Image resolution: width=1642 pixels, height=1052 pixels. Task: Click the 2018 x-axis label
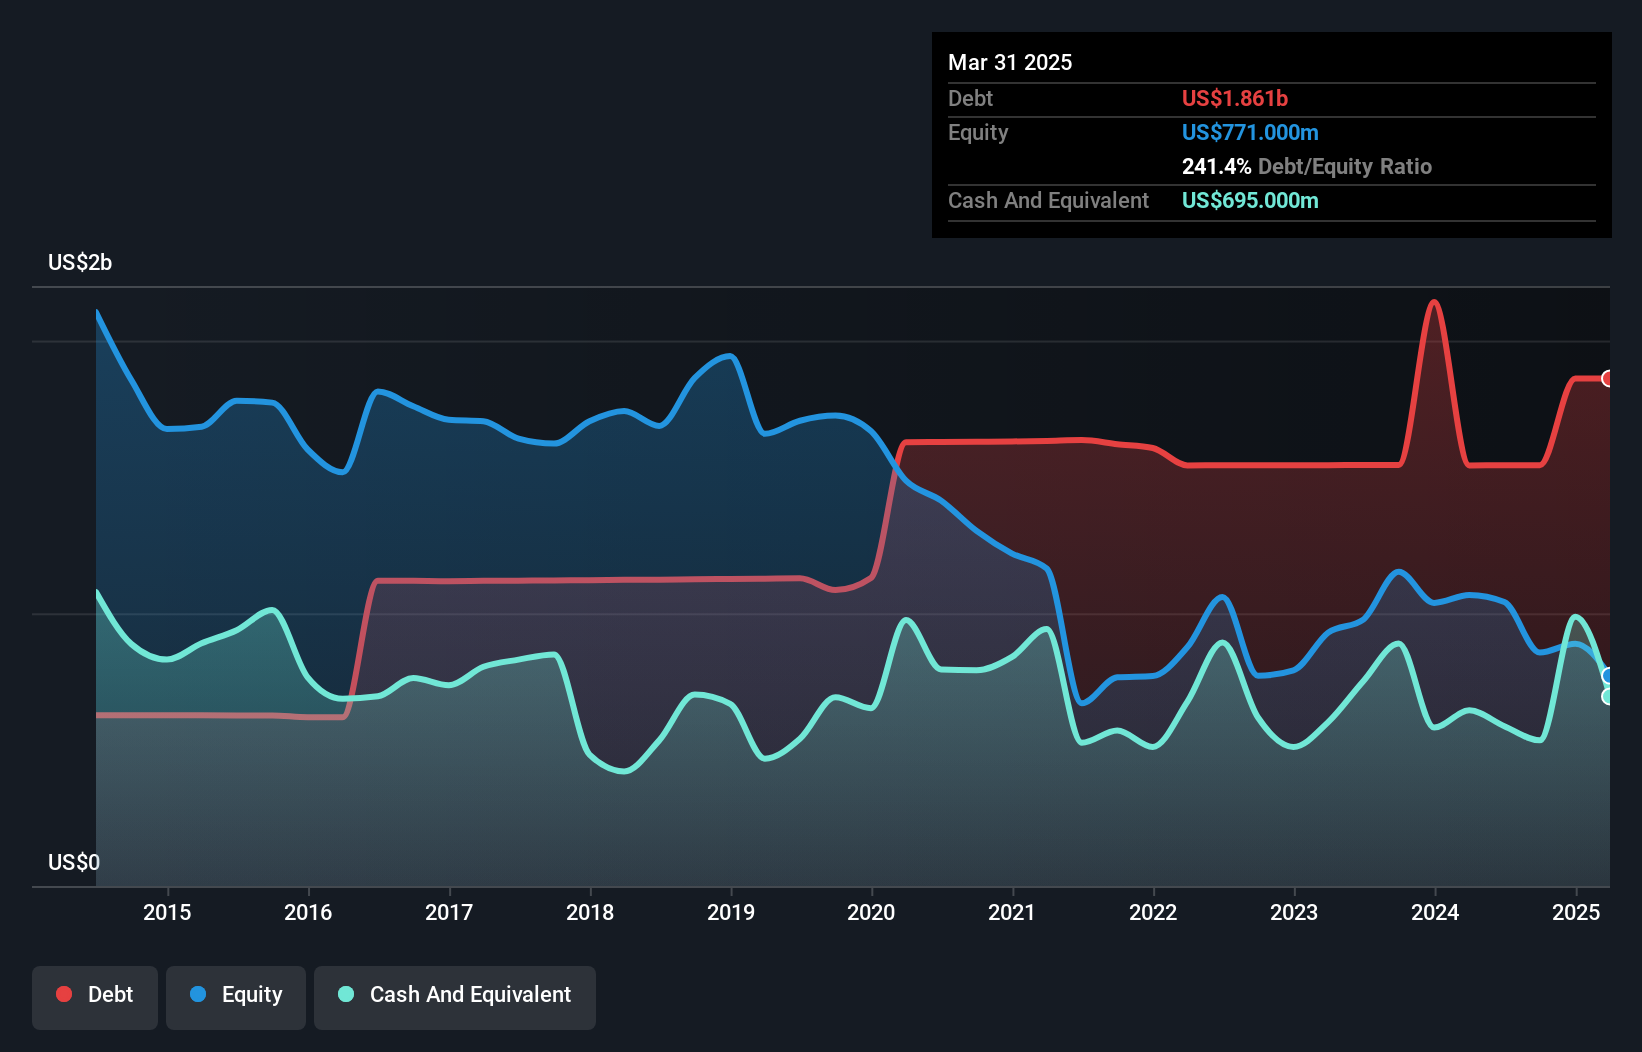point(590,912)
